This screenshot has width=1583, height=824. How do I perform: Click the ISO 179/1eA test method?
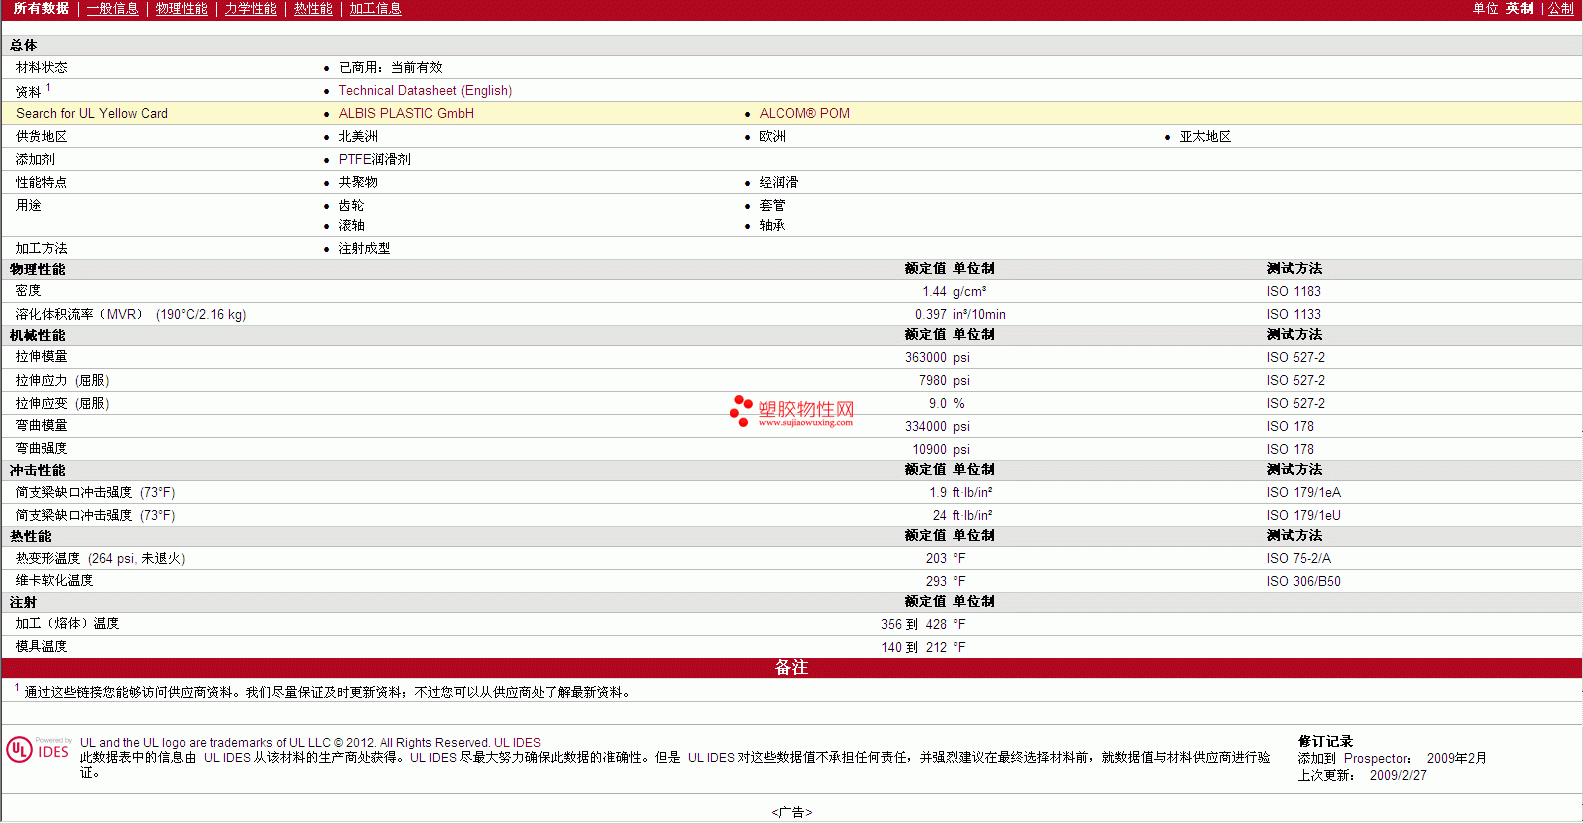1304,492
